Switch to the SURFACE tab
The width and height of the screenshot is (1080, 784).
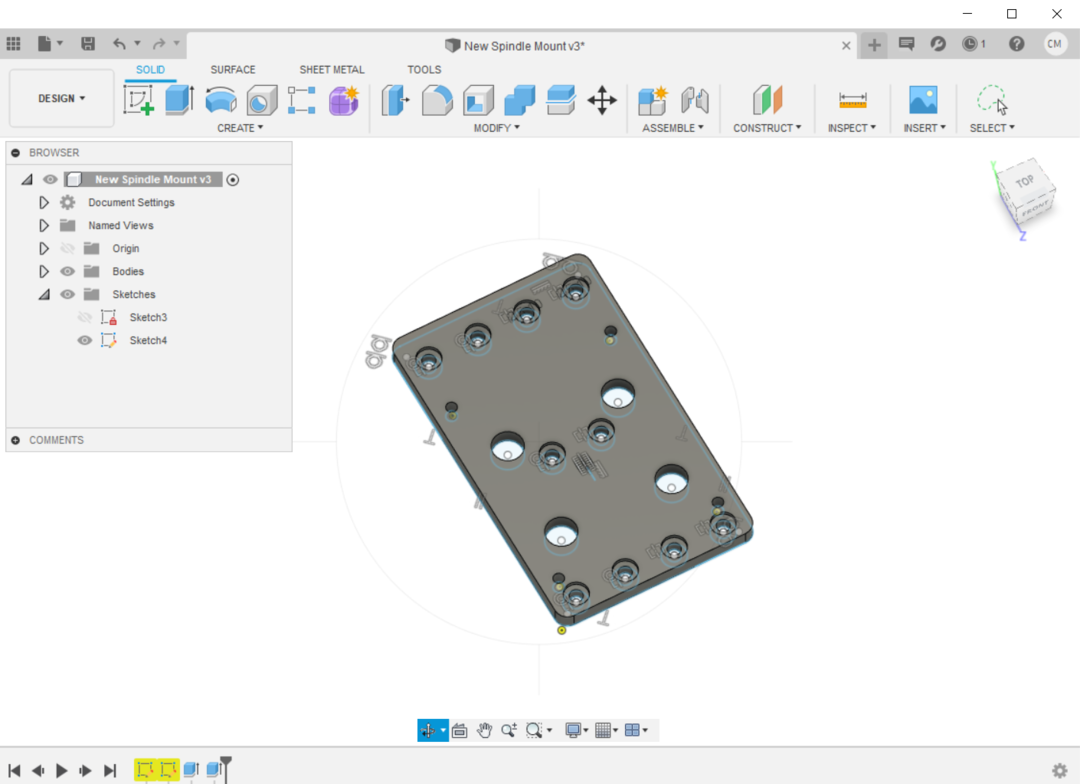click(232, 70)
